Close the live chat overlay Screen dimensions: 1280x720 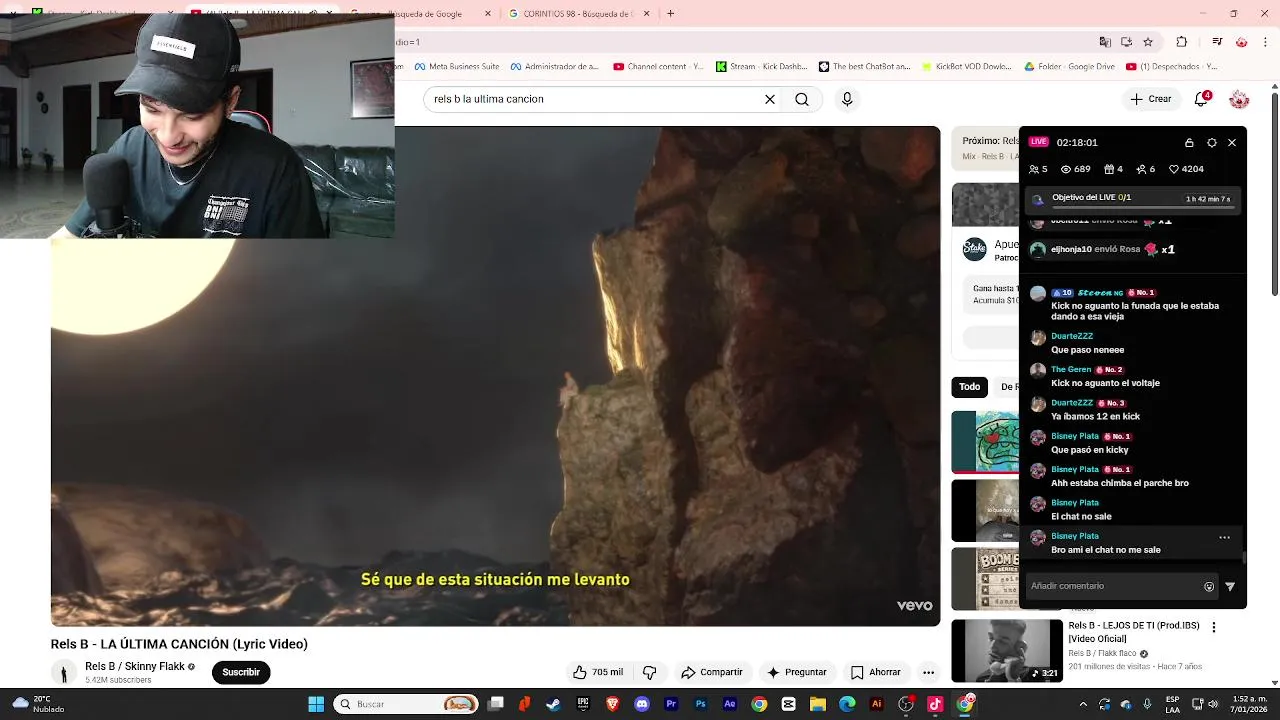point(1232,143)
